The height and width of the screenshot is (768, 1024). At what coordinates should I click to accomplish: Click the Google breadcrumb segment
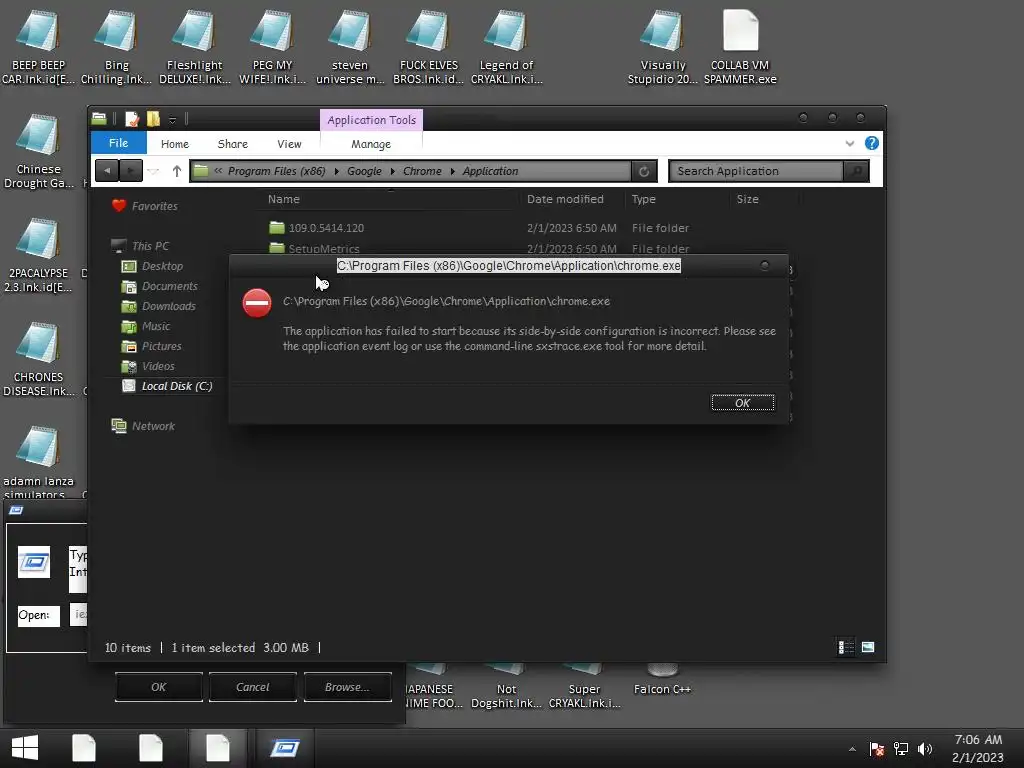pyautogui.click(x=364, y=171)
